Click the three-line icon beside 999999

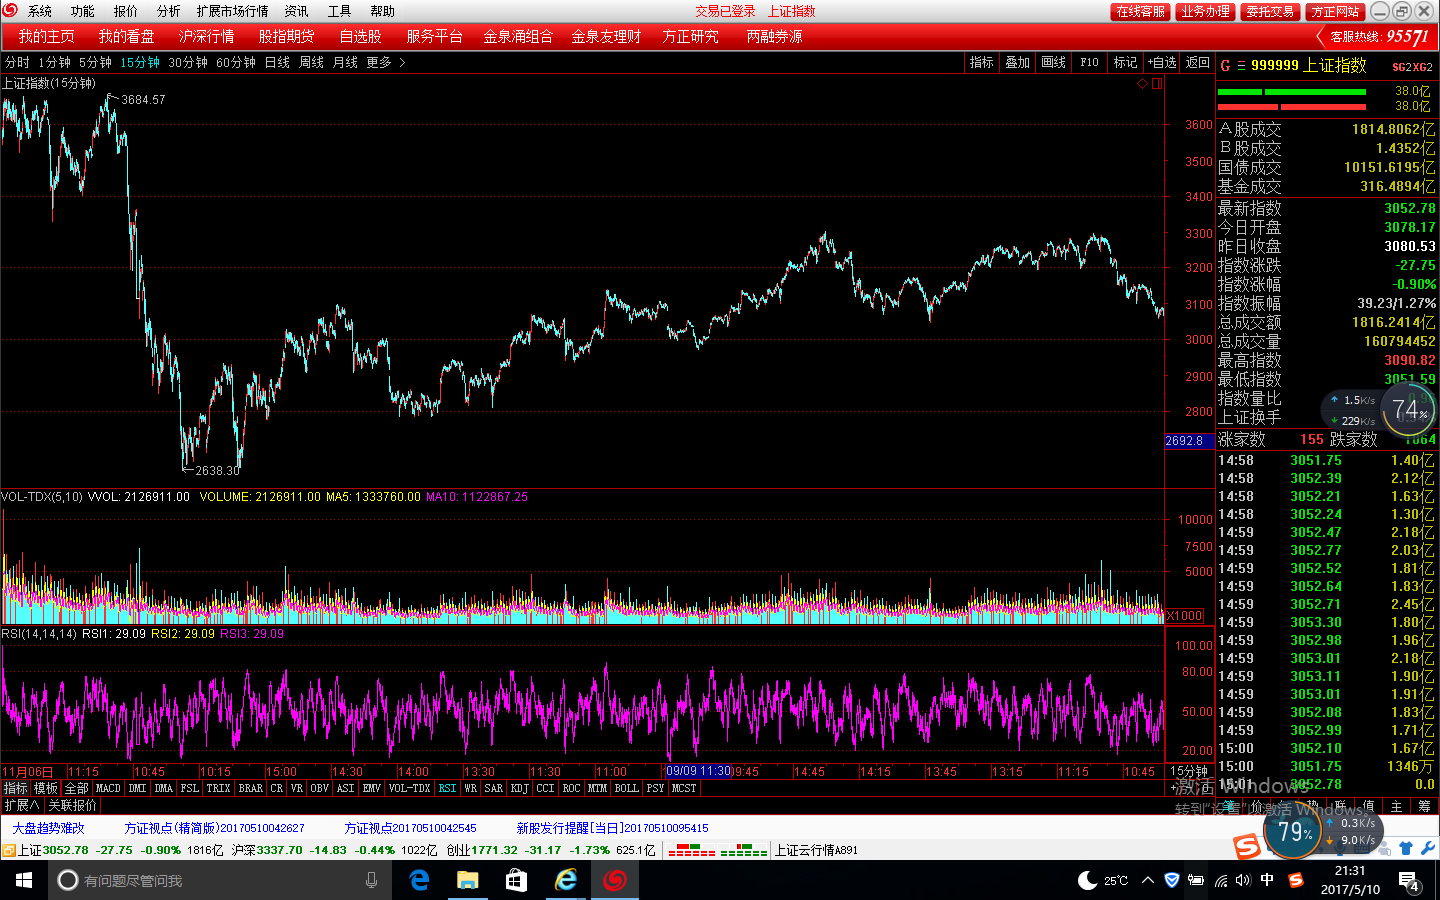1241,65
